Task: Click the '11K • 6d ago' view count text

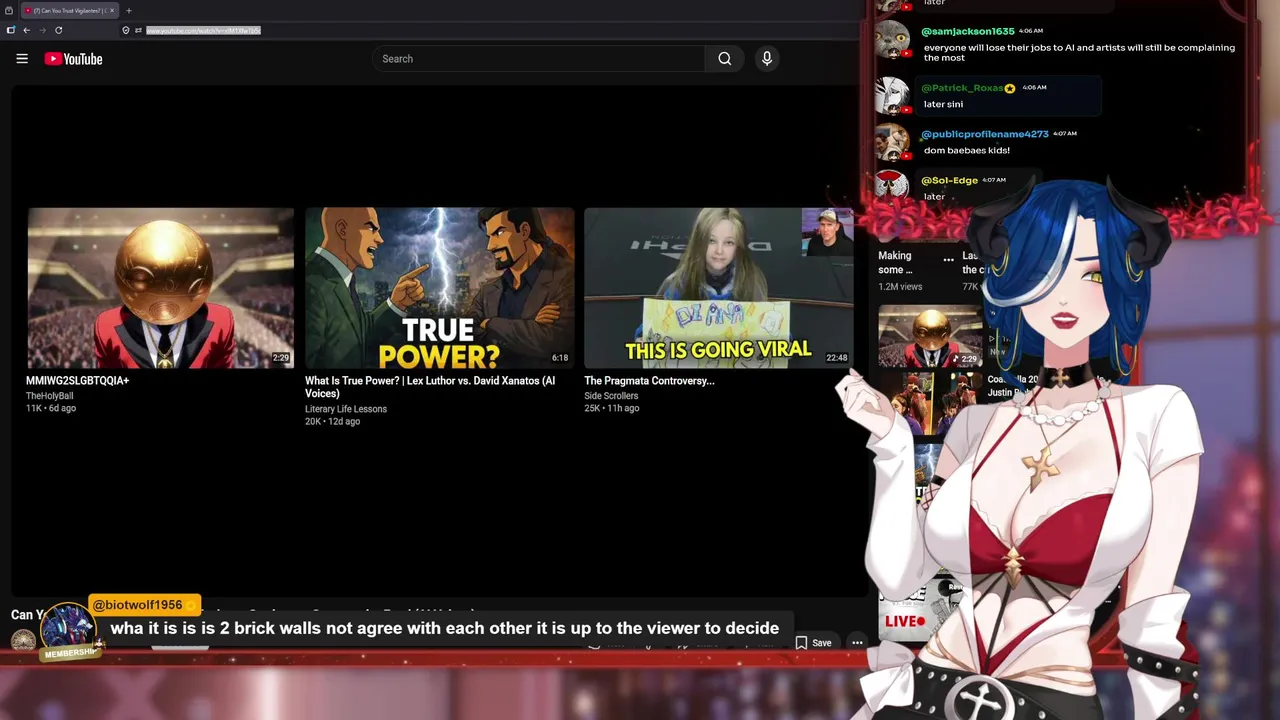Action: point(51,409)
